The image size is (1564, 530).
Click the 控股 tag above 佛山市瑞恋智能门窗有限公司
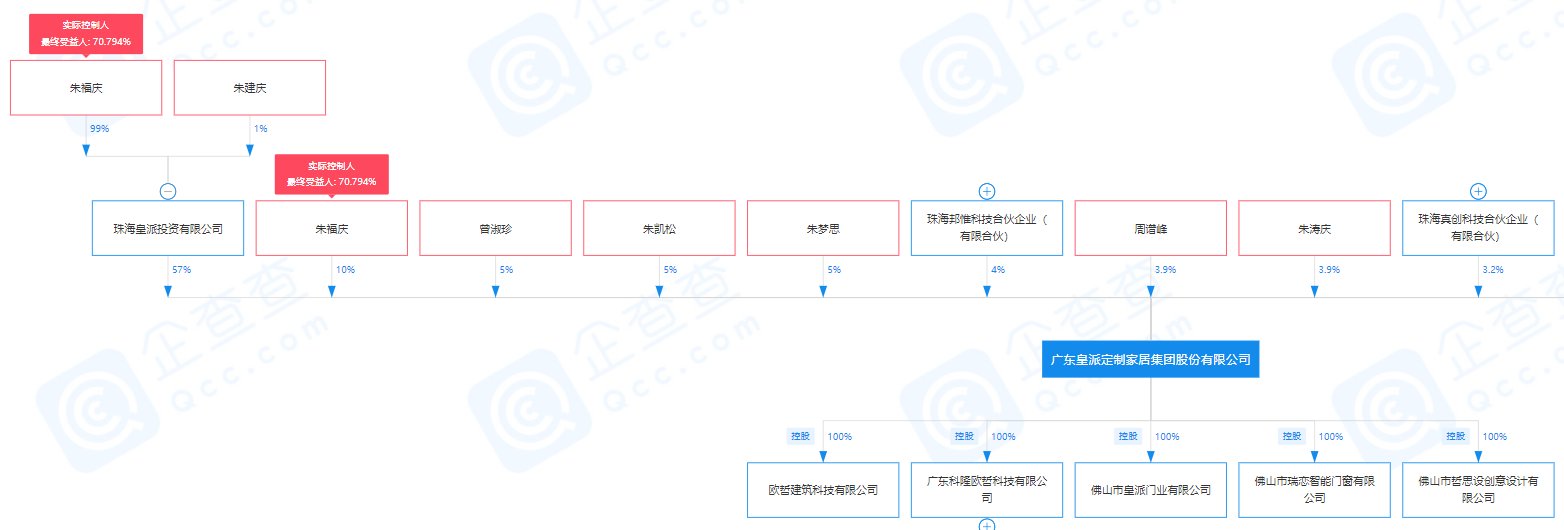1291,436
